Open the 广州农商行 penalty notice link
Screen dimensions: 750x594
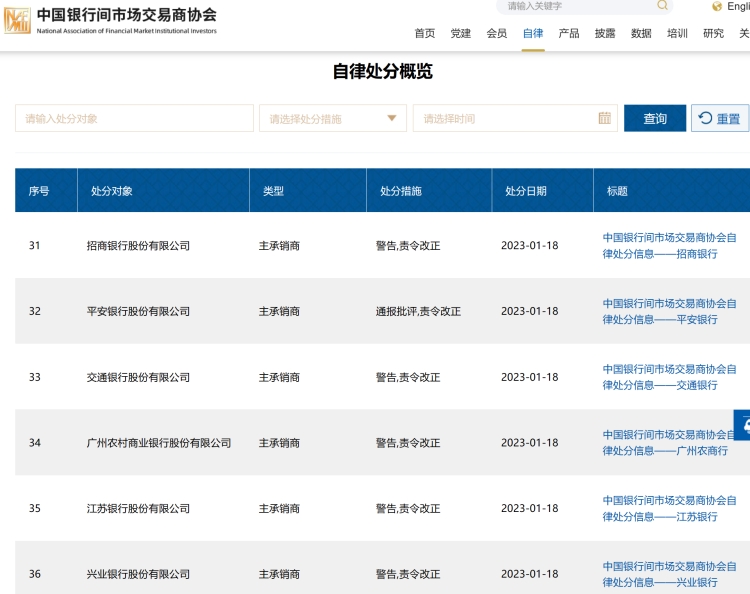[x=669, y=443]
